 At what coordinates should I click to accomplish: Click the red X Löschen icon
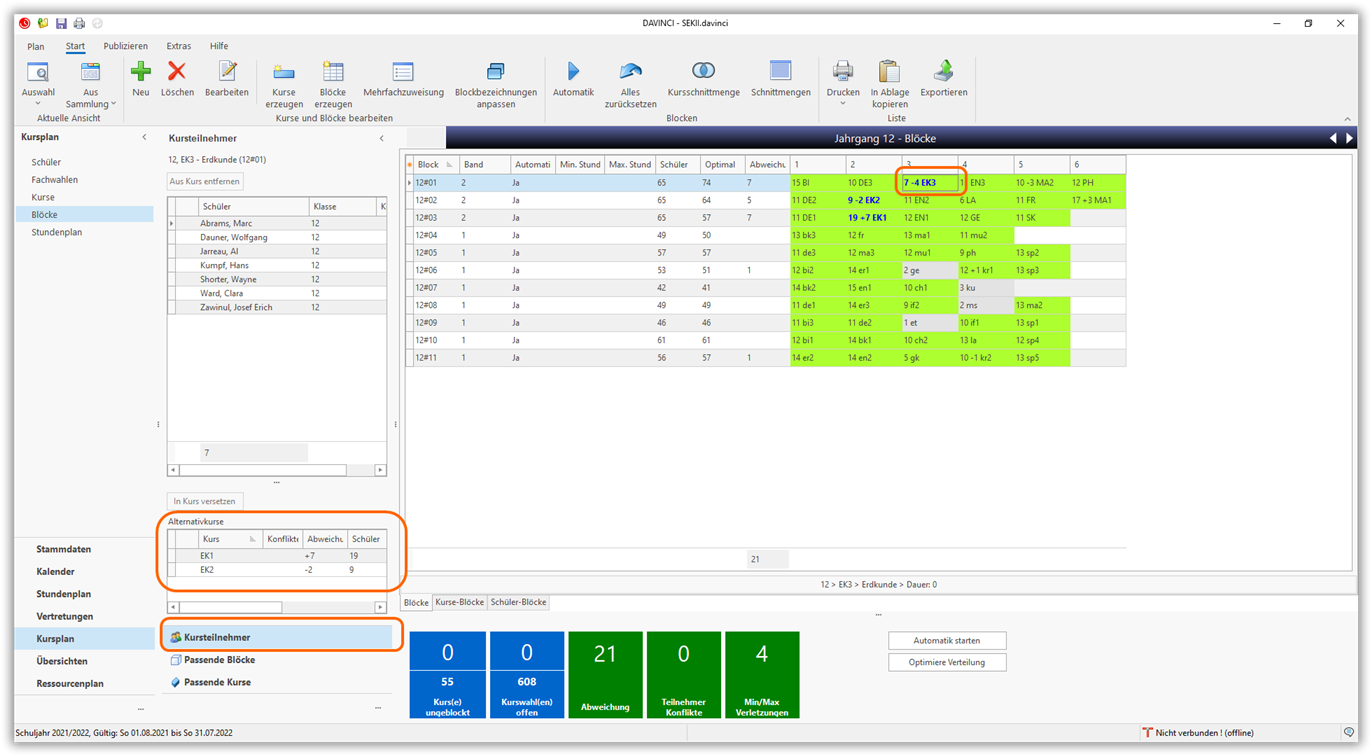(x=177, y=72)
